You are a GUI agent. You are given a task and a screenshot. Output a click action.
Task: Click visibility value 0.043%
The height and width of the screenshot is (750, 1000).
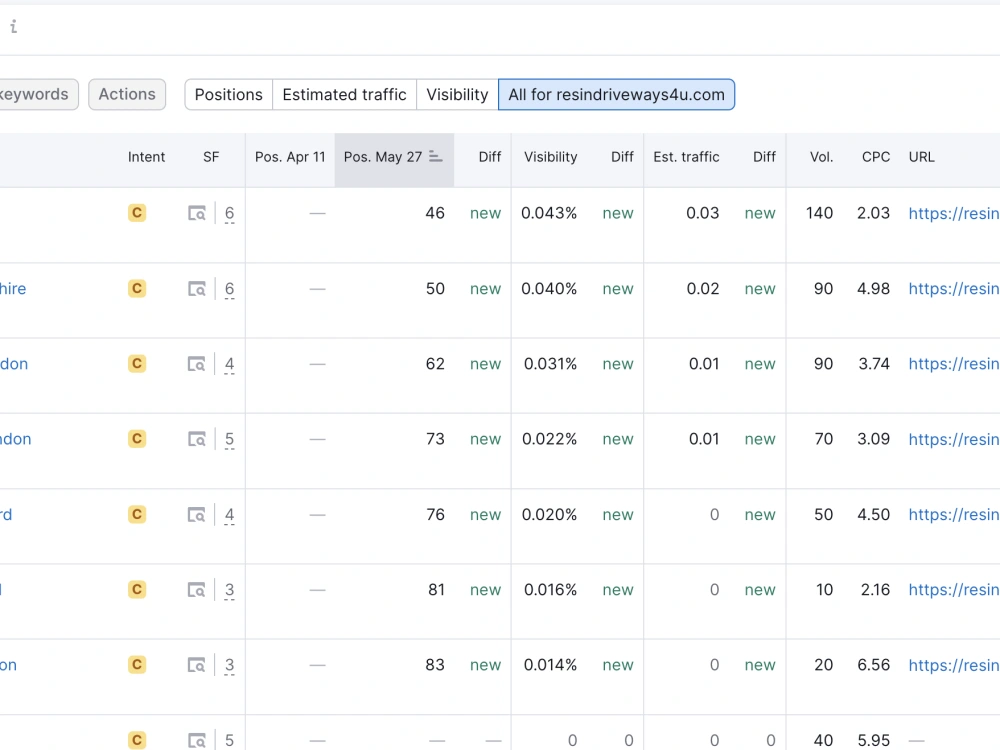[x=549, y=213]
